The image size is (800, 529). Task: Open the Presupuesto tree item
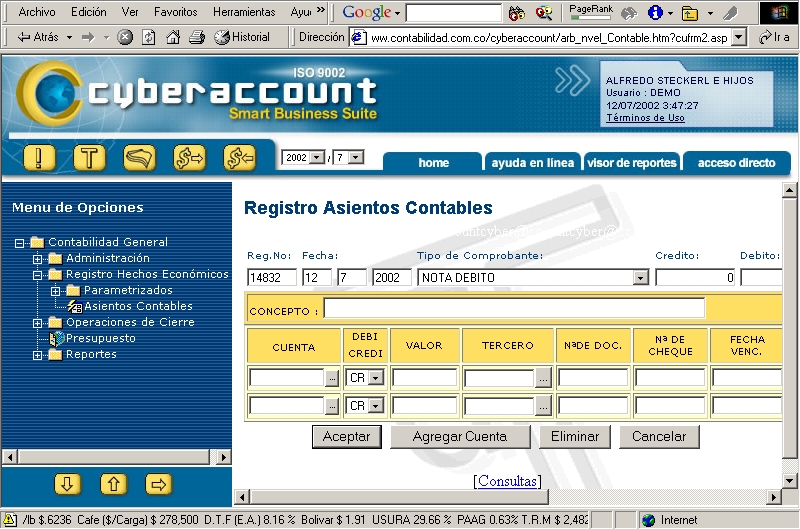[x=101, y=338]
